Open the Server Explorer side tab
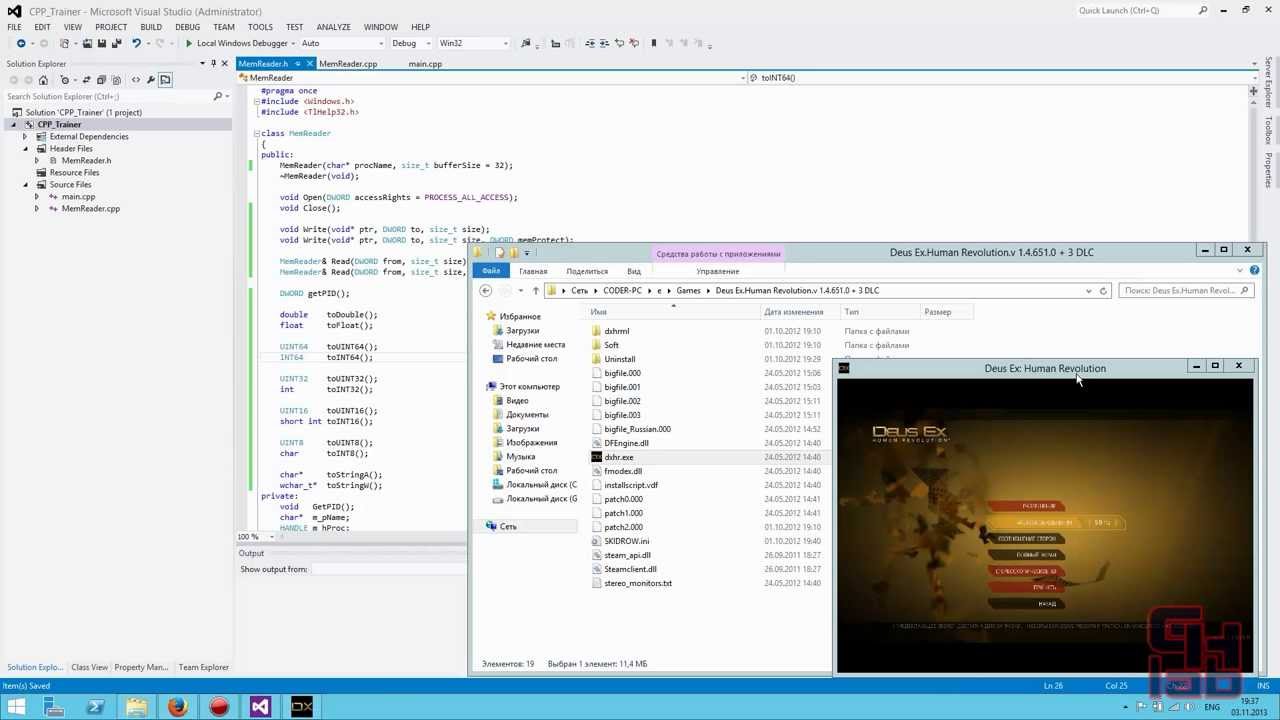Screen dimensions: 1280x720 (1268, 82)
